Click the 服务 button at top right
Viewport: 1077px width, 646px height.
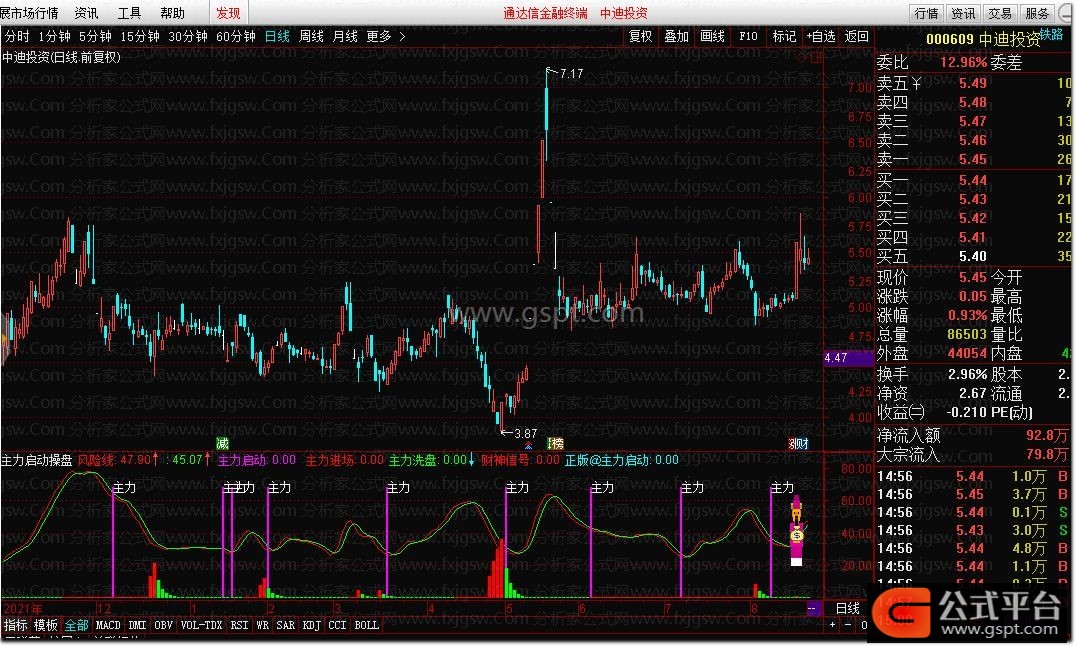[1037, 13]
